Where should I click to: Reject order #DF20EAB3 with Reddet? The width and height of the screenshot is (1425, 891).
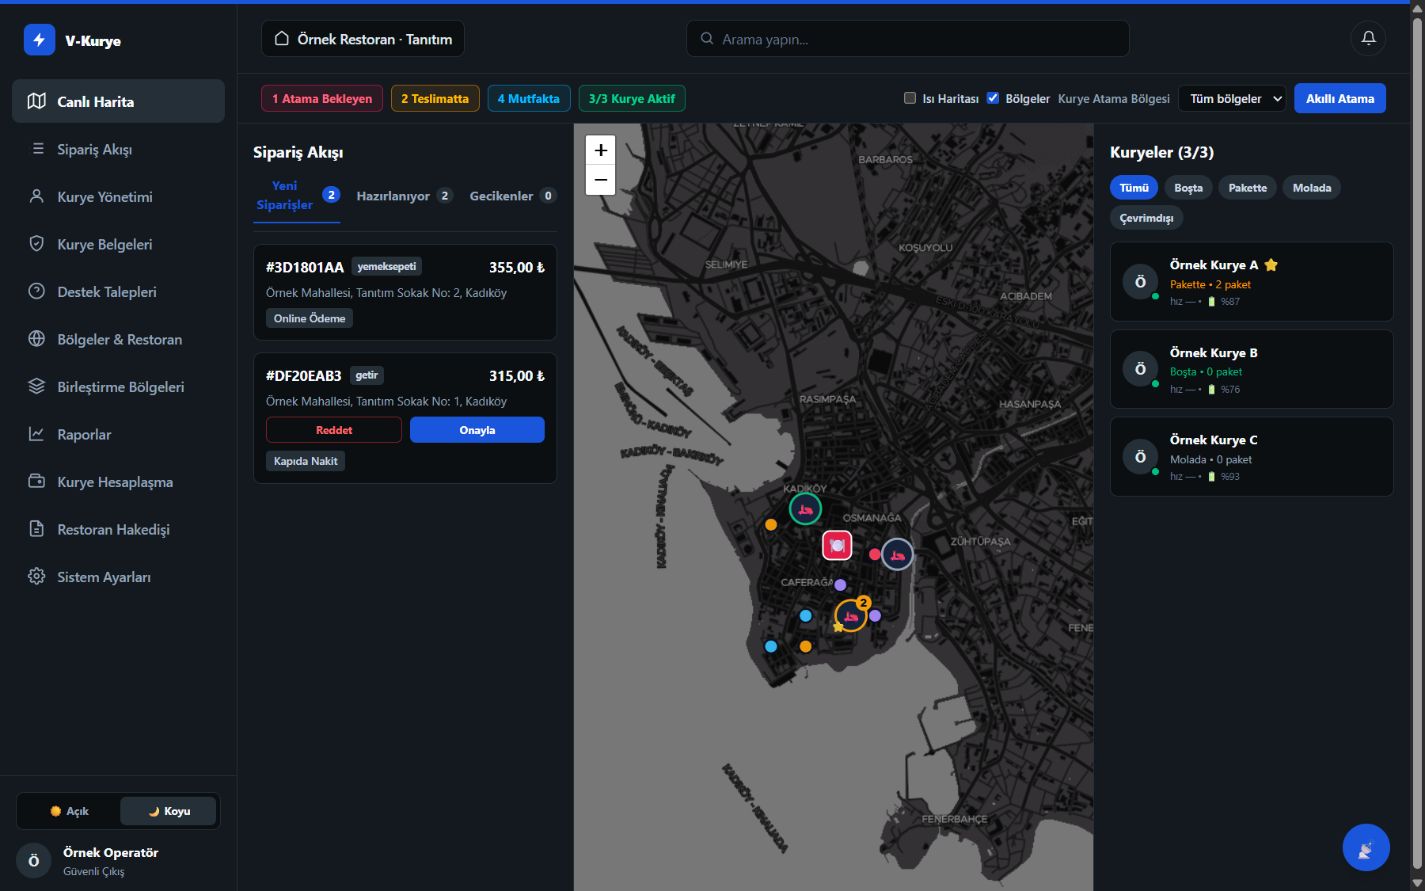point(334,430)
